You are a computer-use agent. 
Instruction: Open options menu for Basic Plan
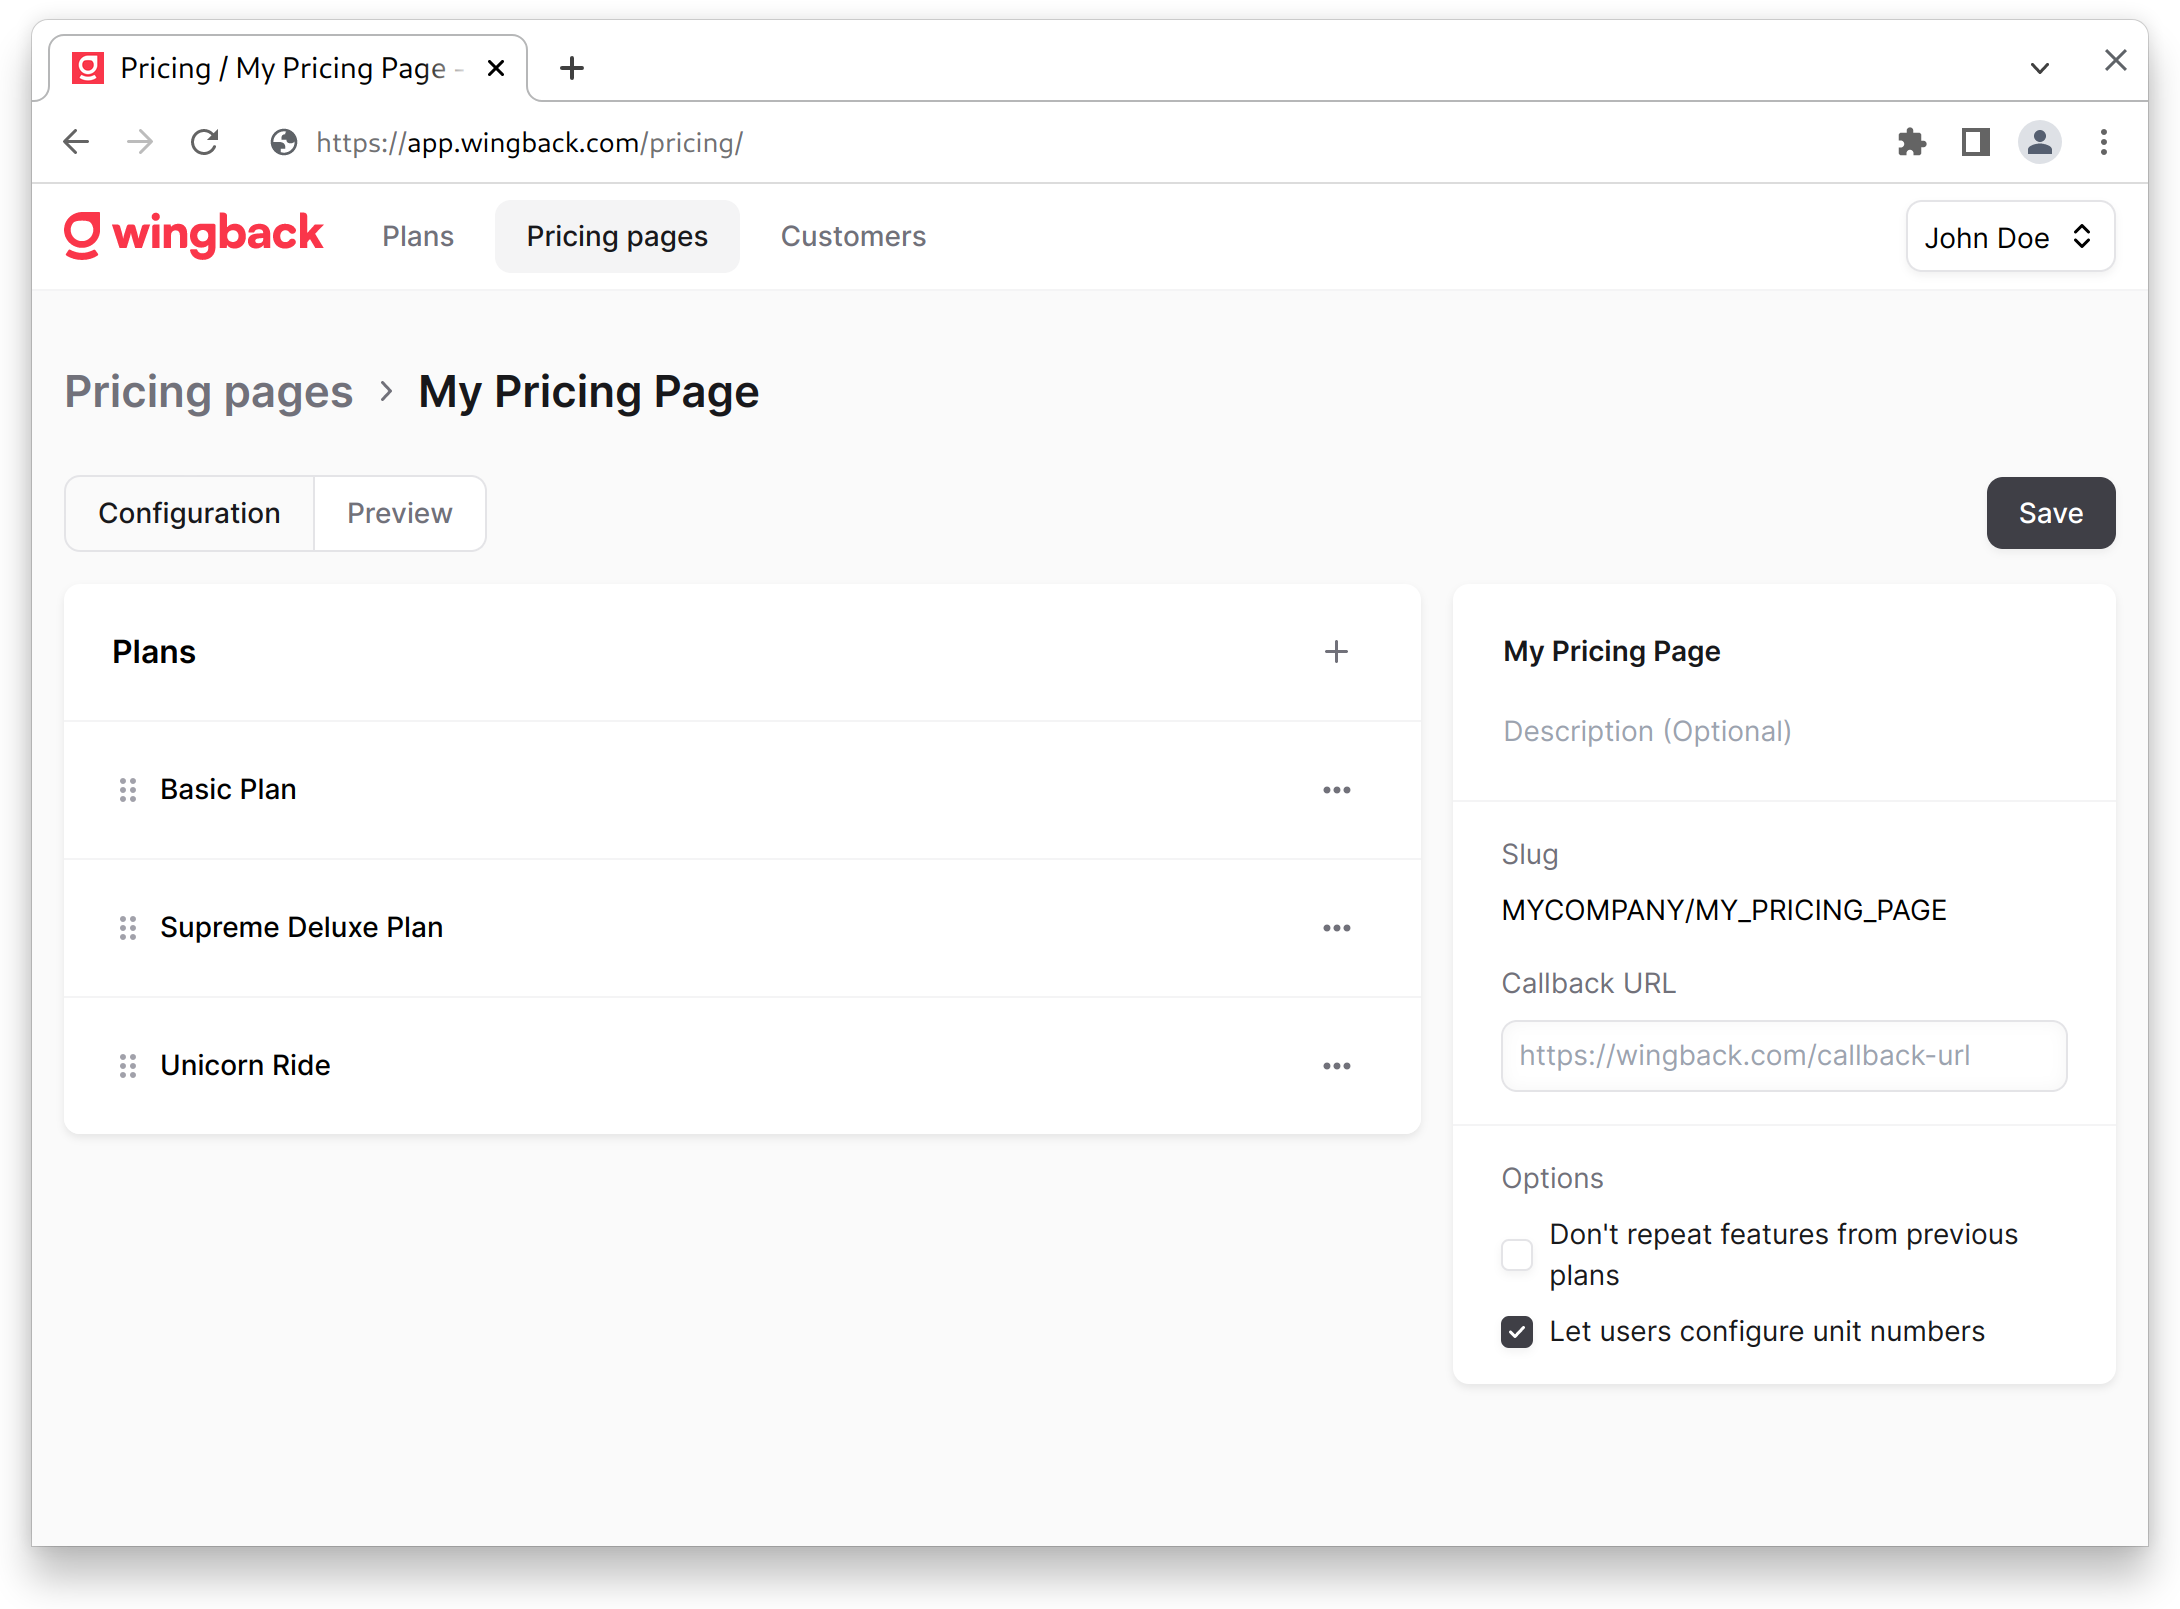[x=1337, y=789]
